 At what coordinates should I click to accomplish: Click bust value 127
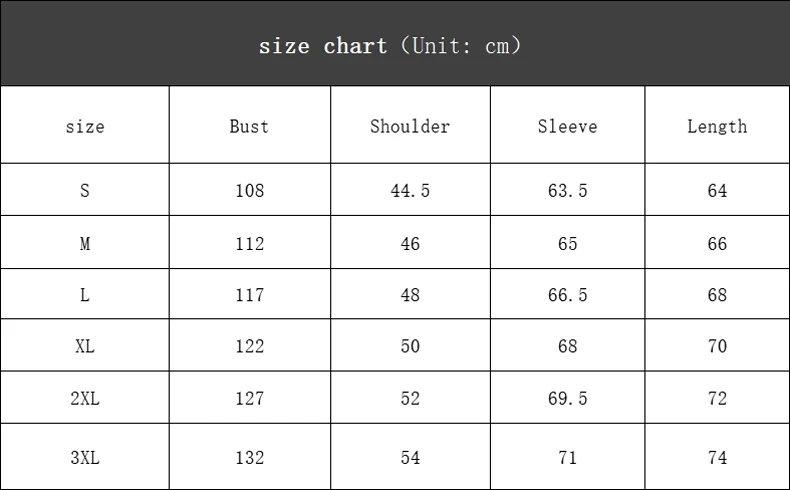click(x=249, y=398)
